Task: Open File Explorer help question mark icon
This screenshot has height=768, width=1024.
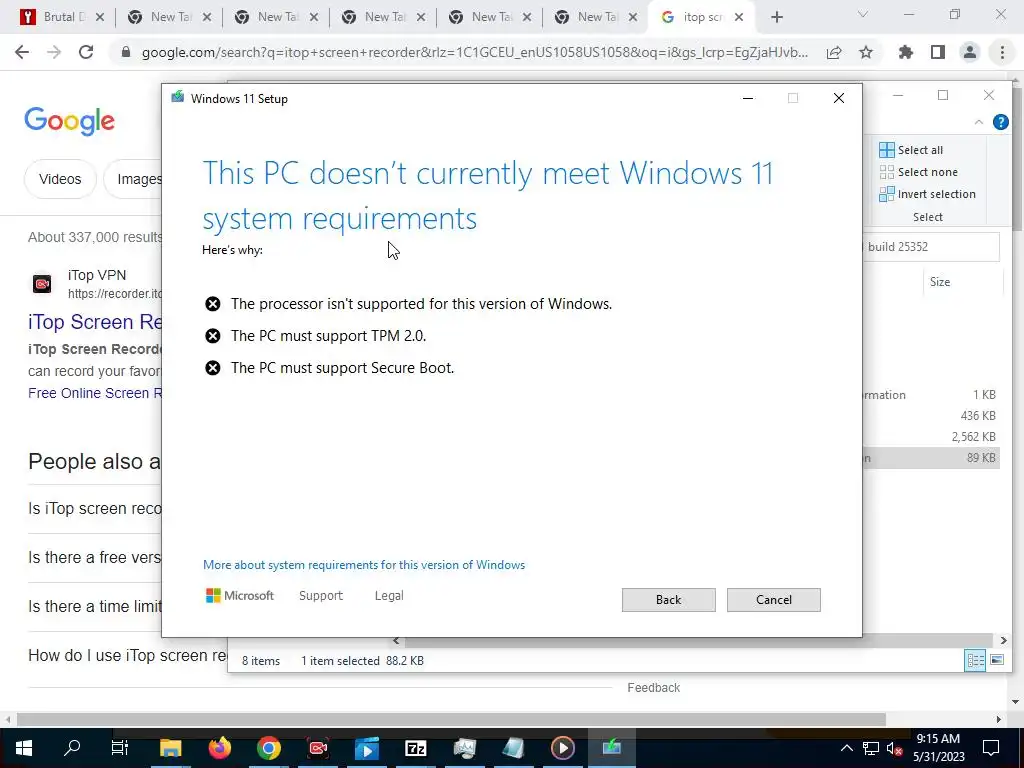Action: [x=1000, y=122]
